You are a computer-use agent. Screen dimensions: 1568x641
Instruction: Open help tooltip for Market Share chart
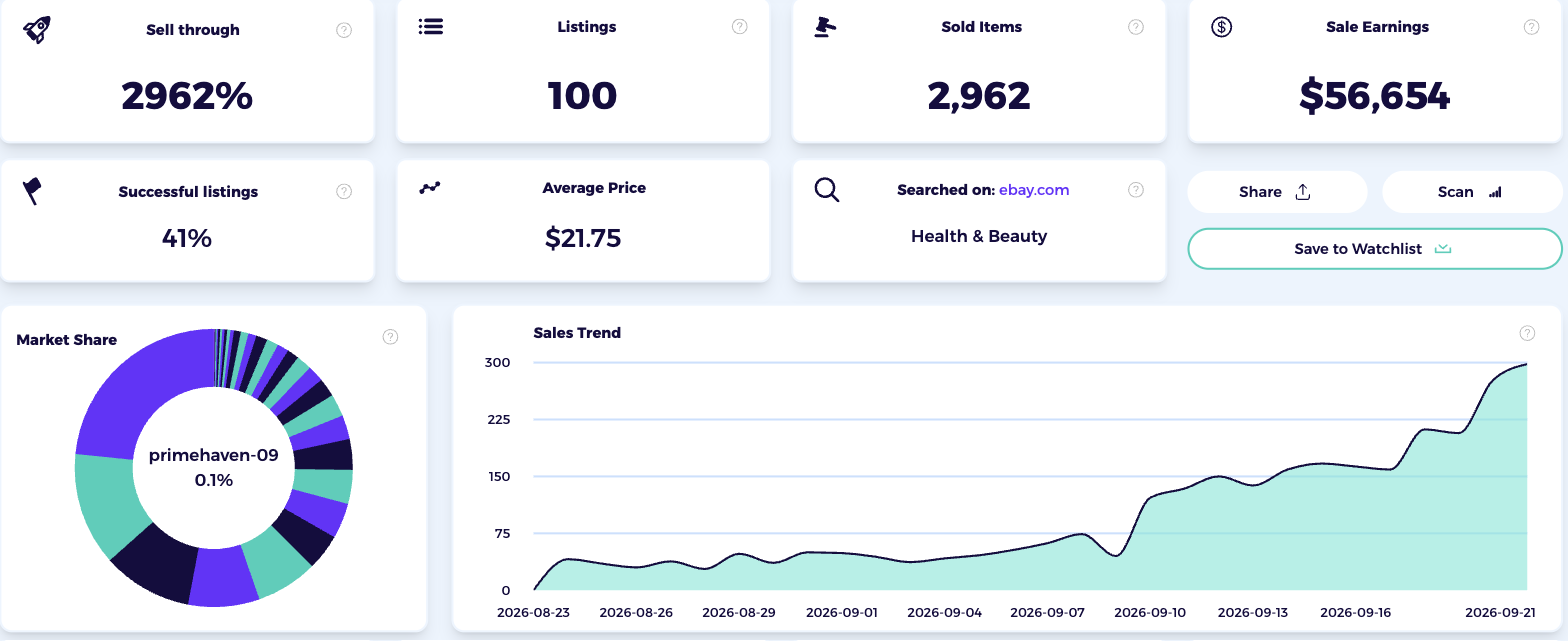(x=391, y=337)
